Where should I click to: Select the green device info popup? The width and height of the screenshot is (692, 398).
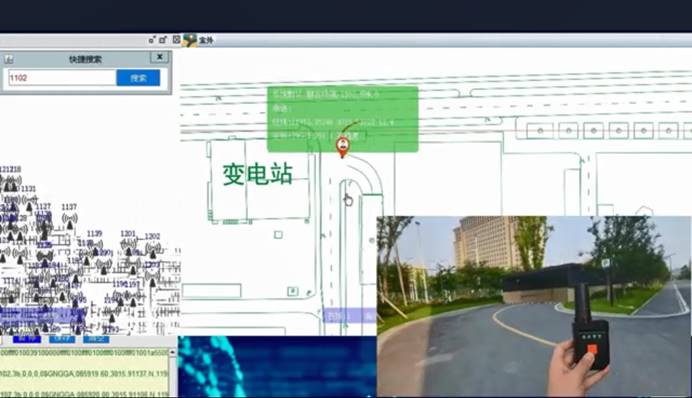pos(342,119)
